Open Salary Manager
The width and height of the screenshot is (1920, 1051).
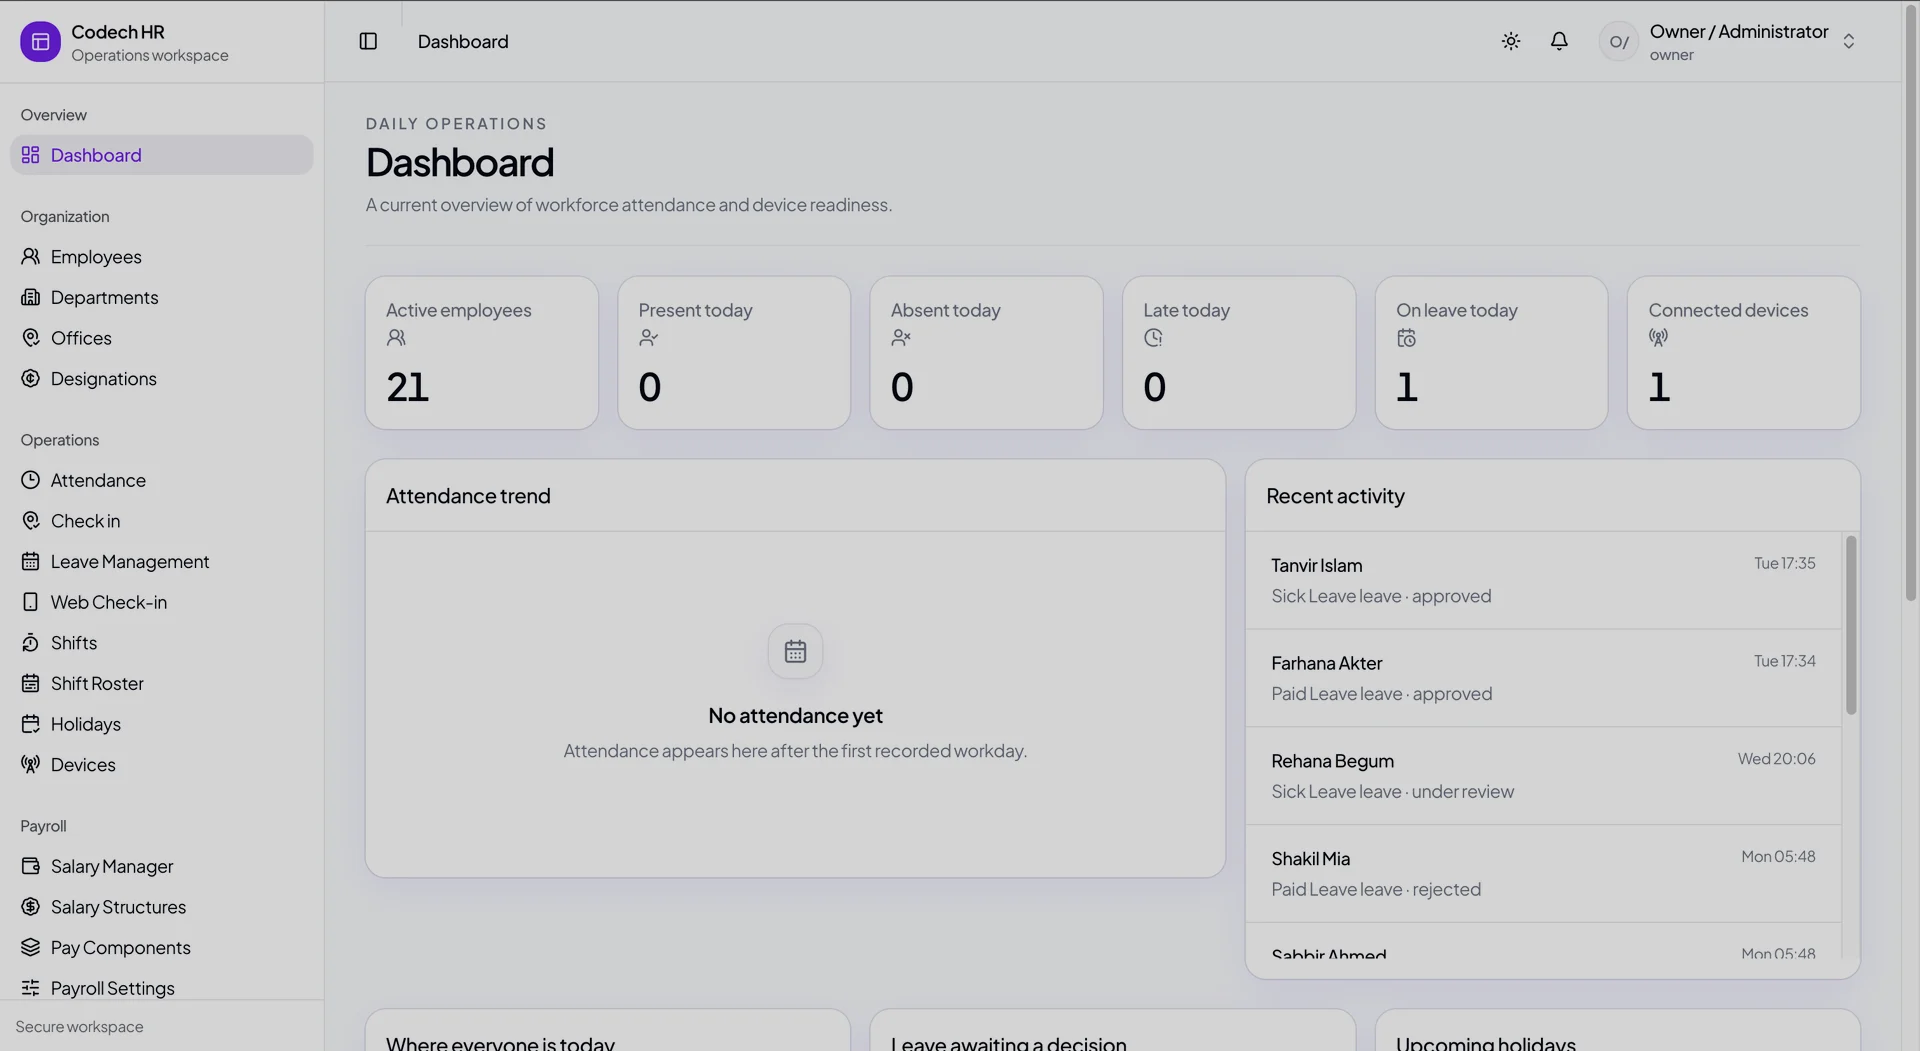(x=162, y=867)
